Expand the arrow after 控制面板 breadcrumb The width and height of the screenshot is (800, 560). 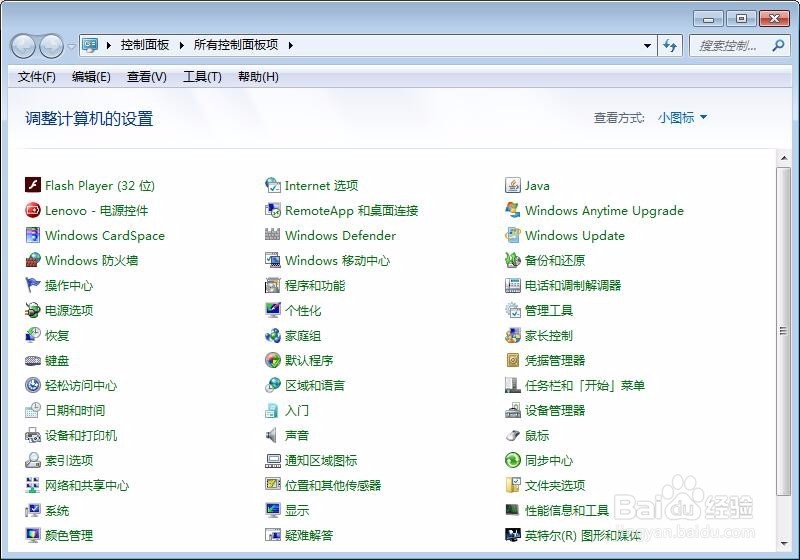pos(181,45)
